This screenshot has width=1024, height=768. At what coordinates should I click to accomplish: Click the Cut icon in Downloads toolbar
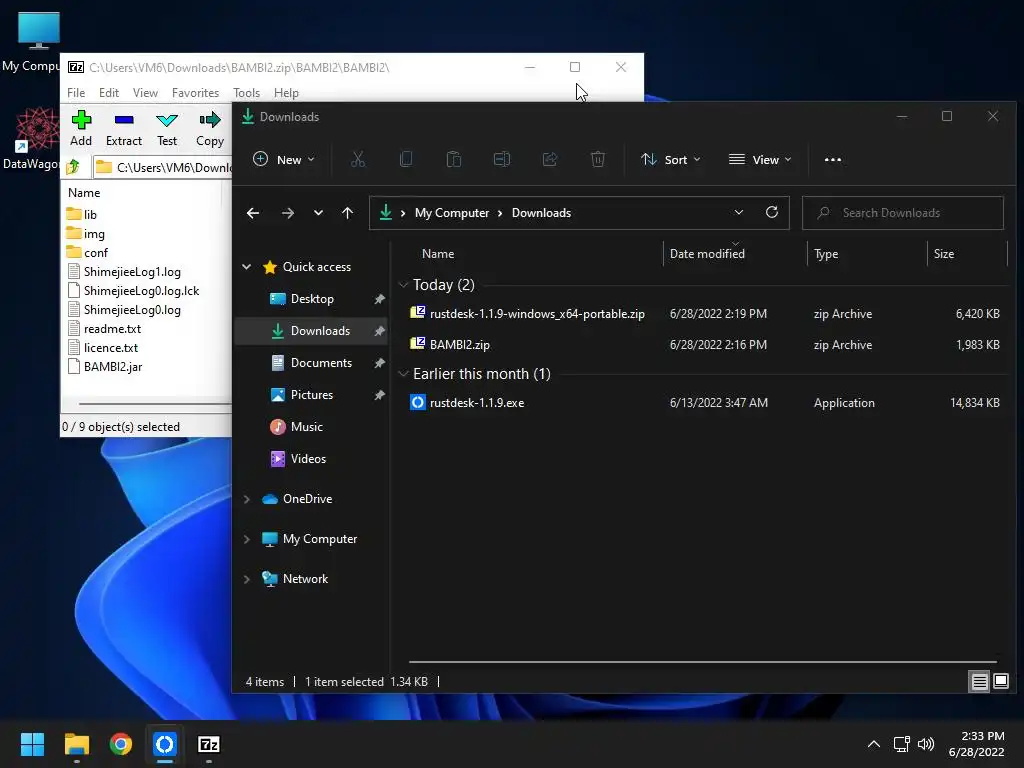(x=358, y=159)
